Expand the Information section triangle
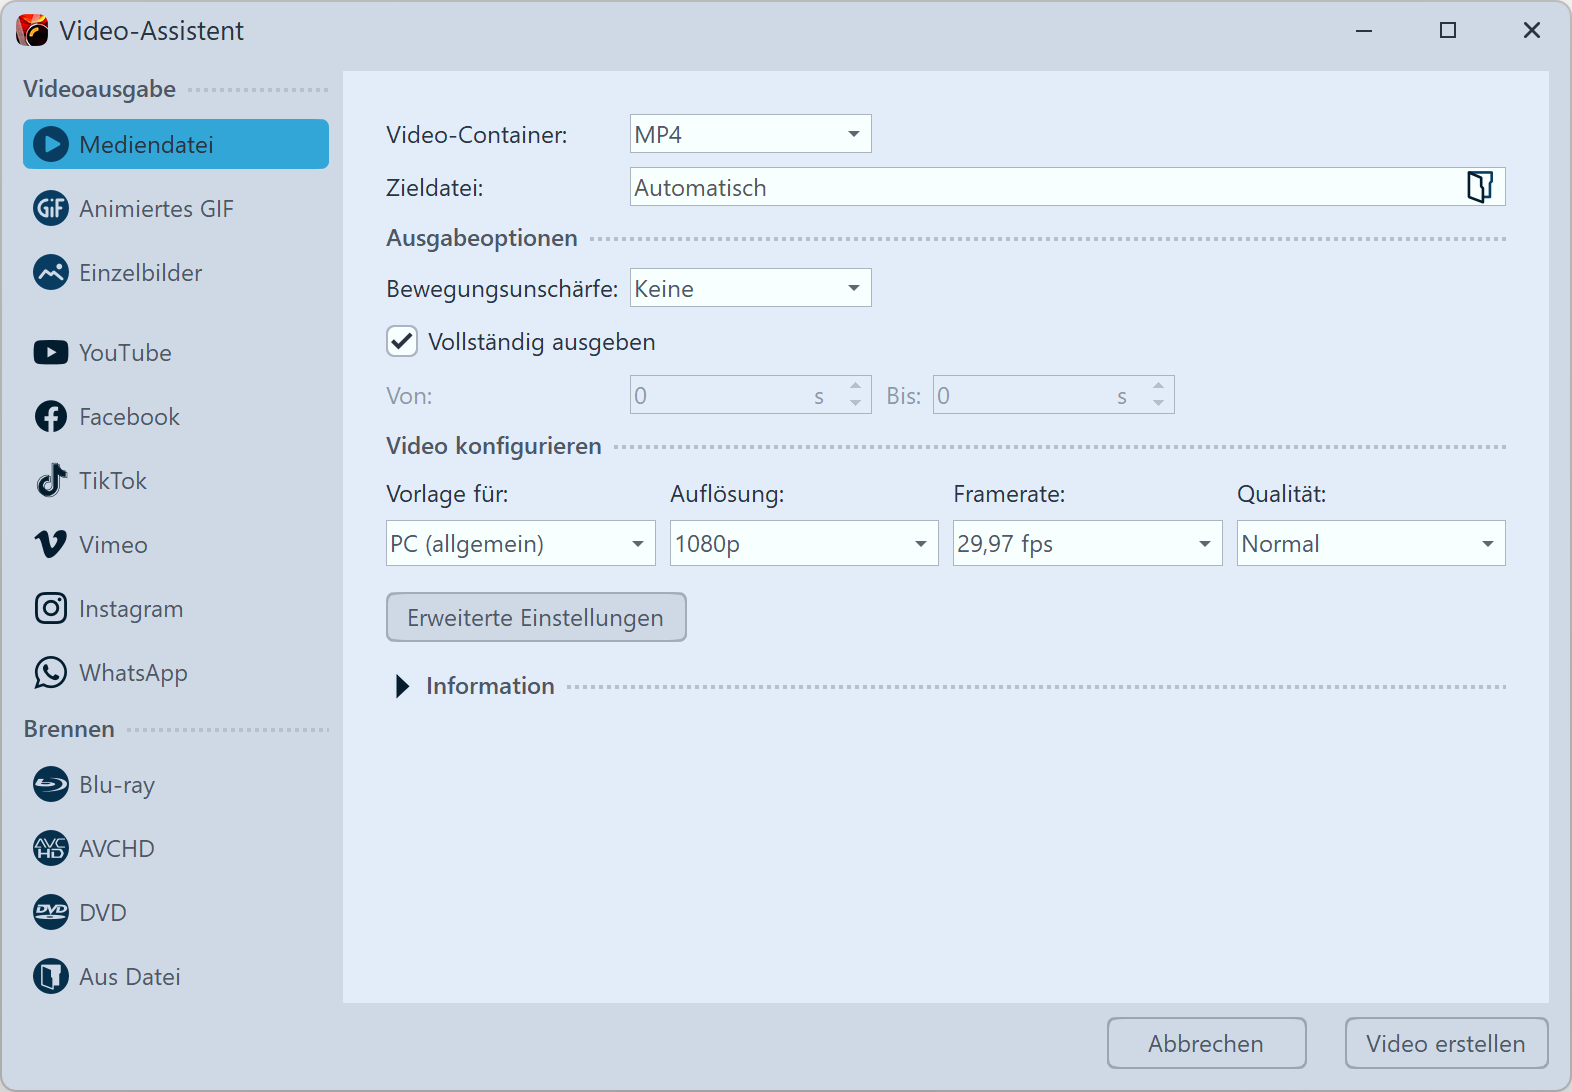Image resolution: width=1572 pixels, height=1092 pixels. click(x=402, y=686)
